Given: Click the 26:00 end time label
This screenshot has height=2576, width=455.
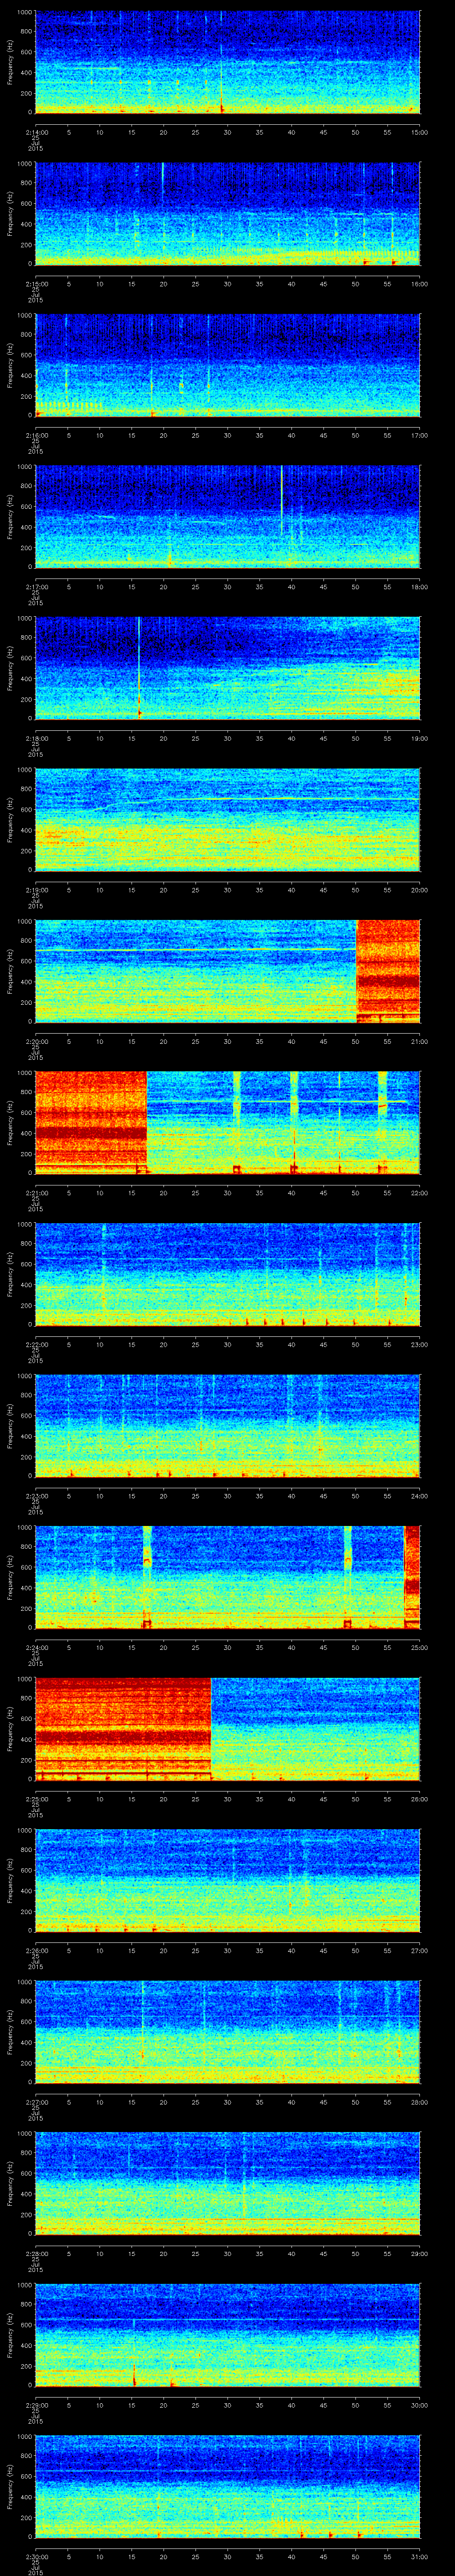Looking at the screenshot, I should [x=419, y=1798].
